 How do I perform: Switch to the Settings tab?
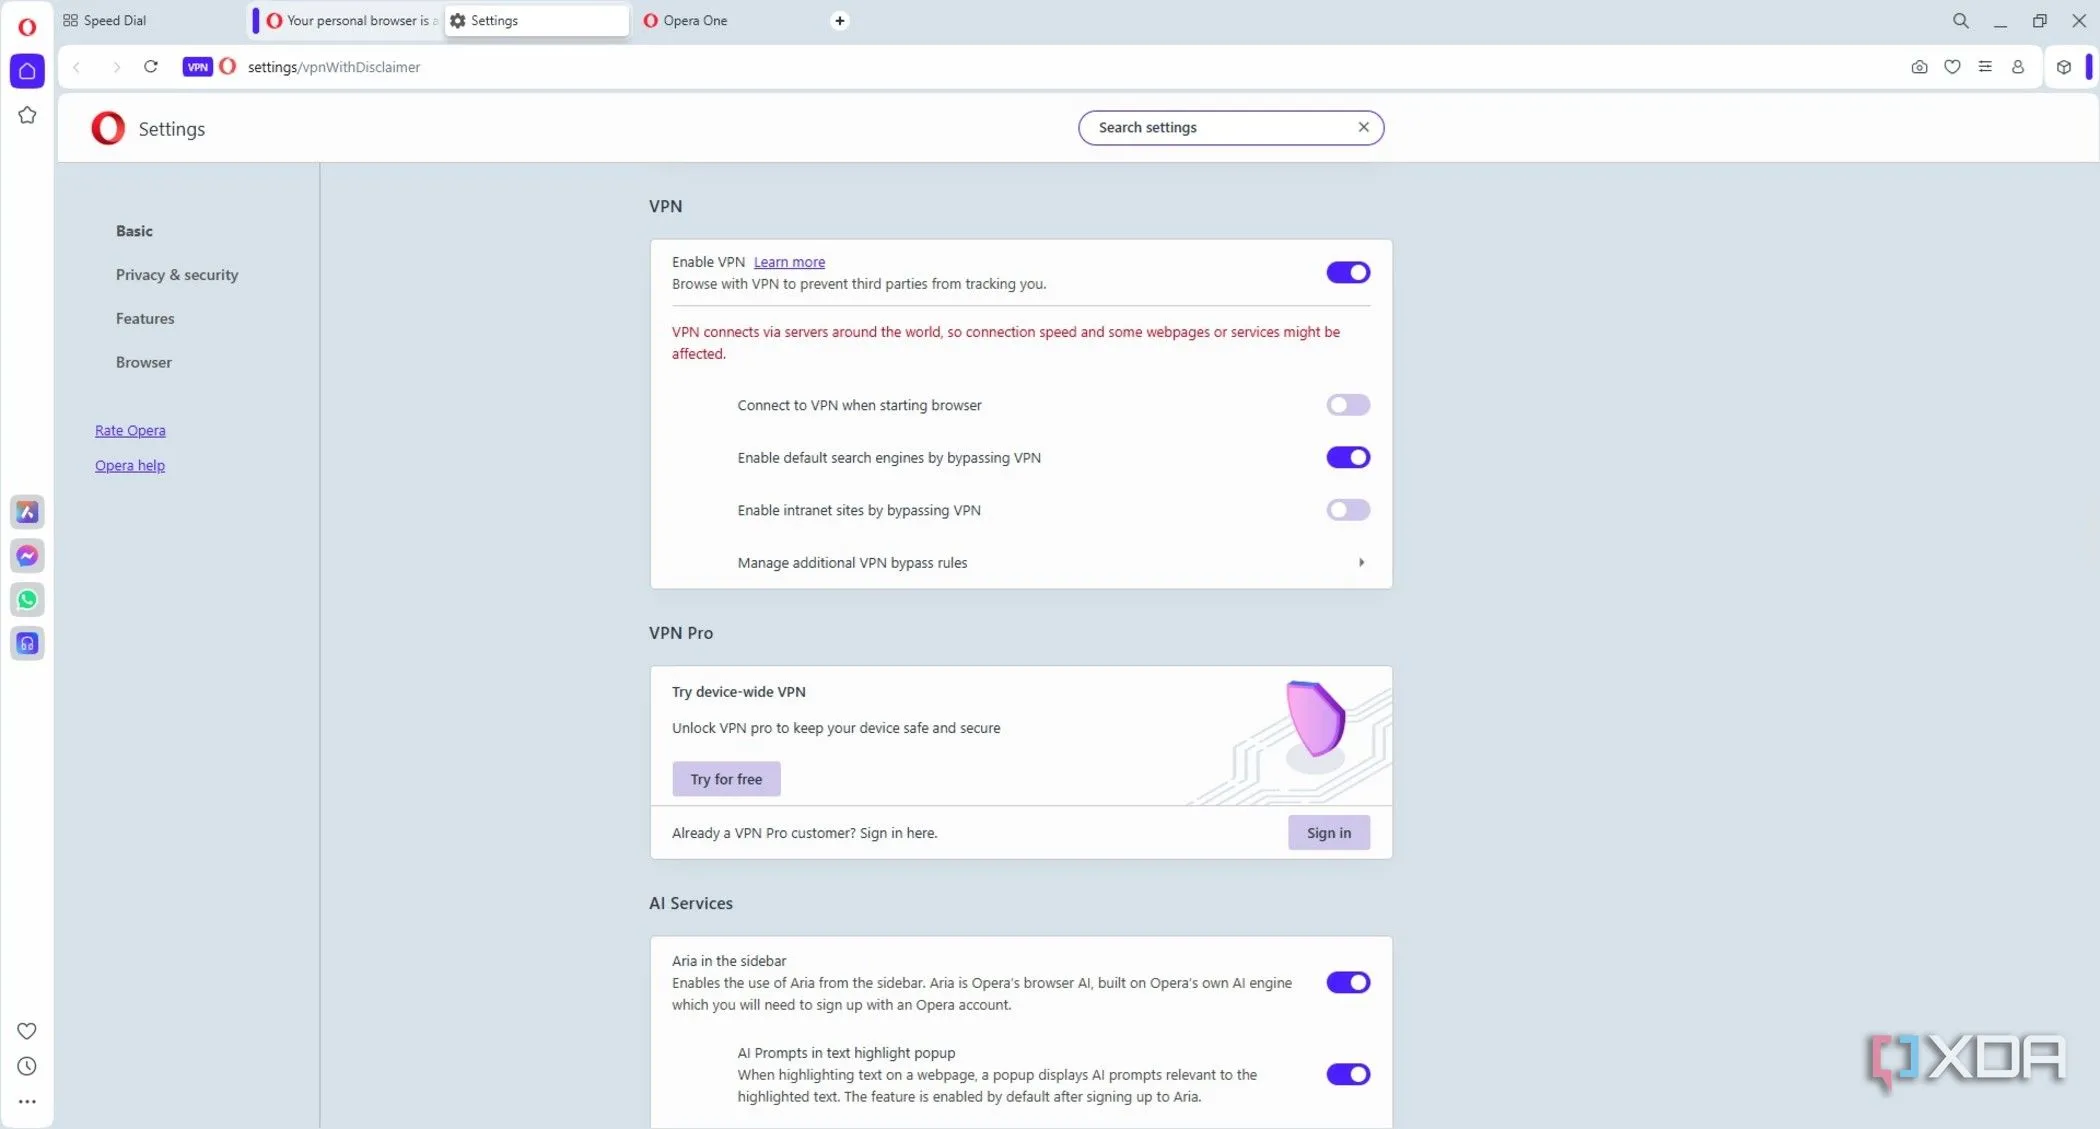(536, 21)
